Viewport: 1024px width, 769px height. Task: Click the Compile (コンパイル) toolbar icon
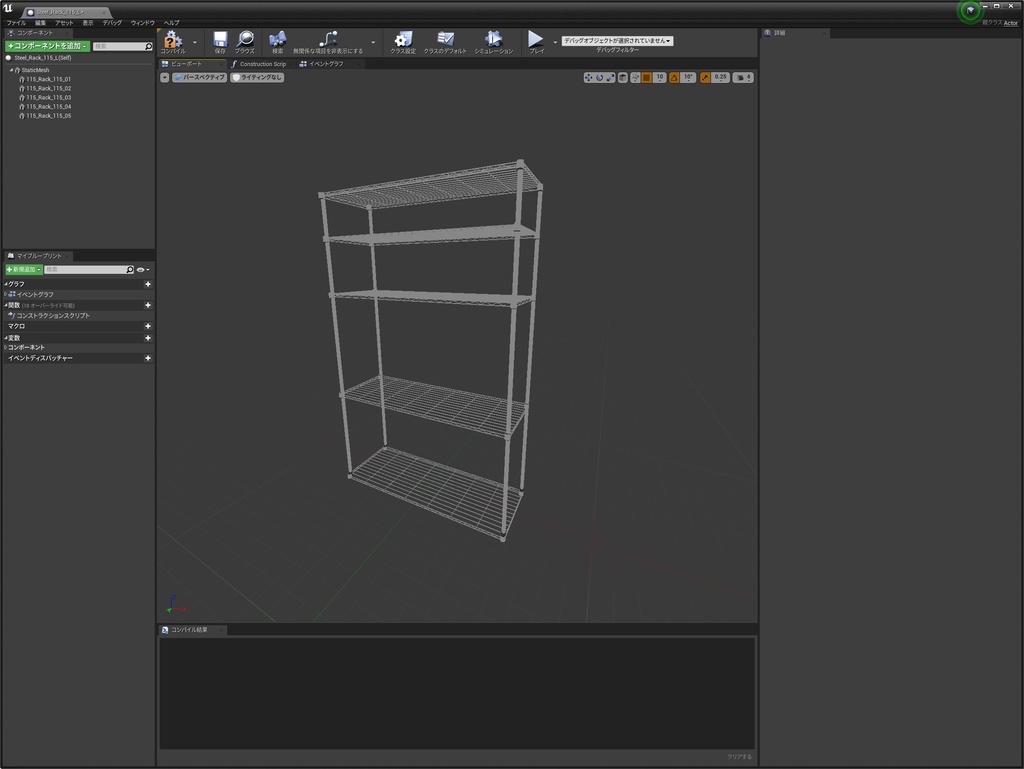pos(173,40)
